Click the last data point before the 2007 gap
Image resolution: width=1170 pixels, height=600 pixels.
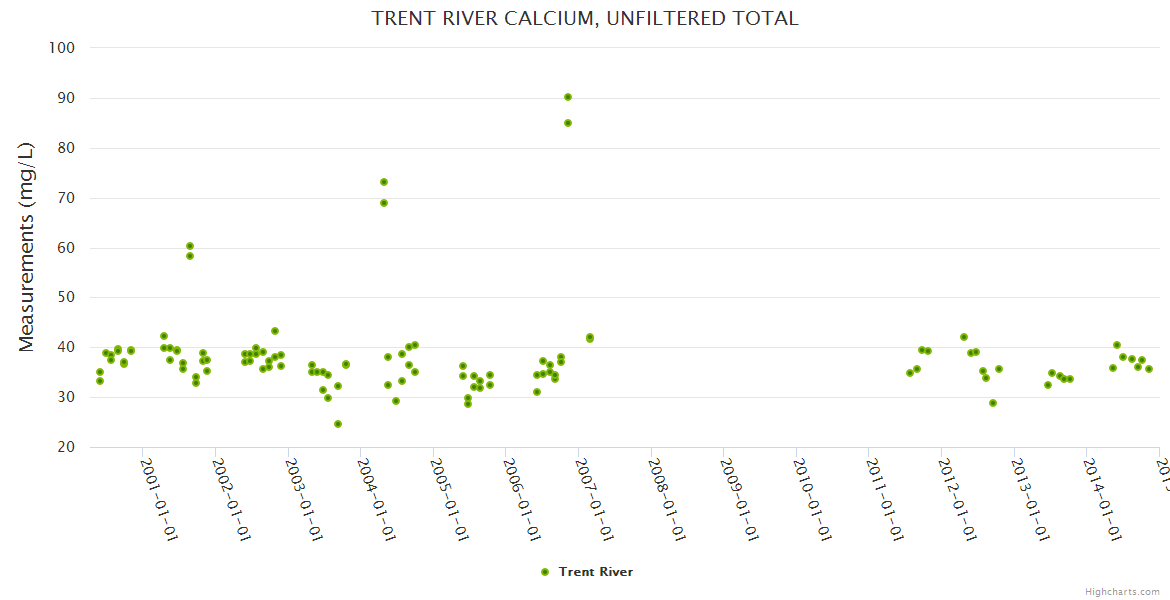click(590, 338)
